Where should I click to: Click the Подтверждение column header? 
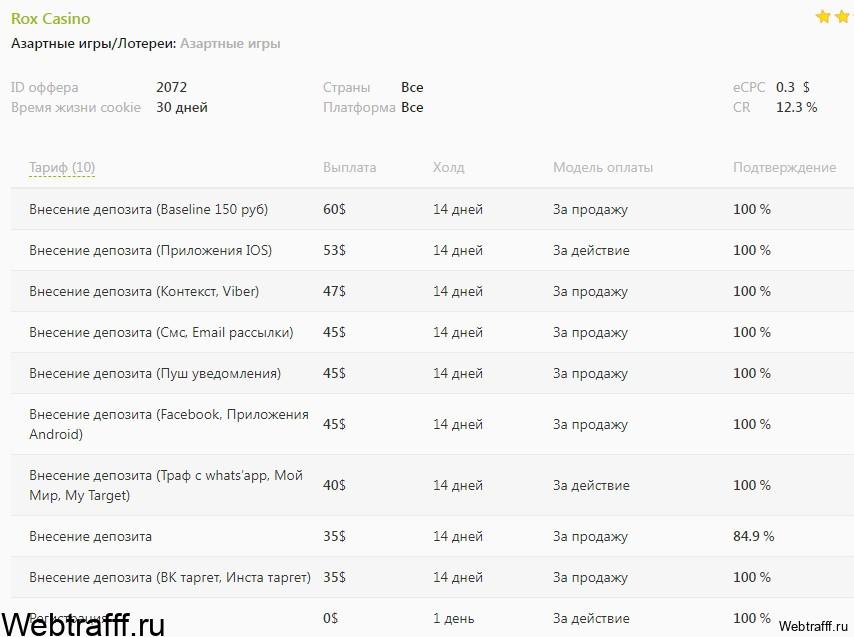784,168
